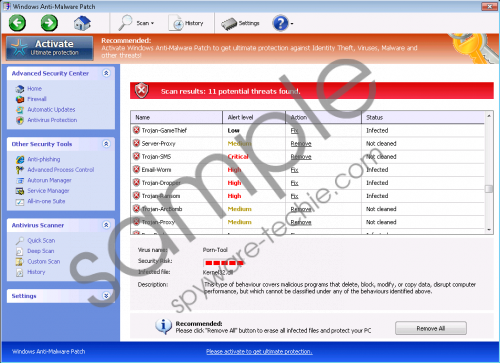Image resolution: width=500 pixels, height=363 pixels.
Task: Click red X icon beside Trojan-Ransom
Action: point(136,195)
